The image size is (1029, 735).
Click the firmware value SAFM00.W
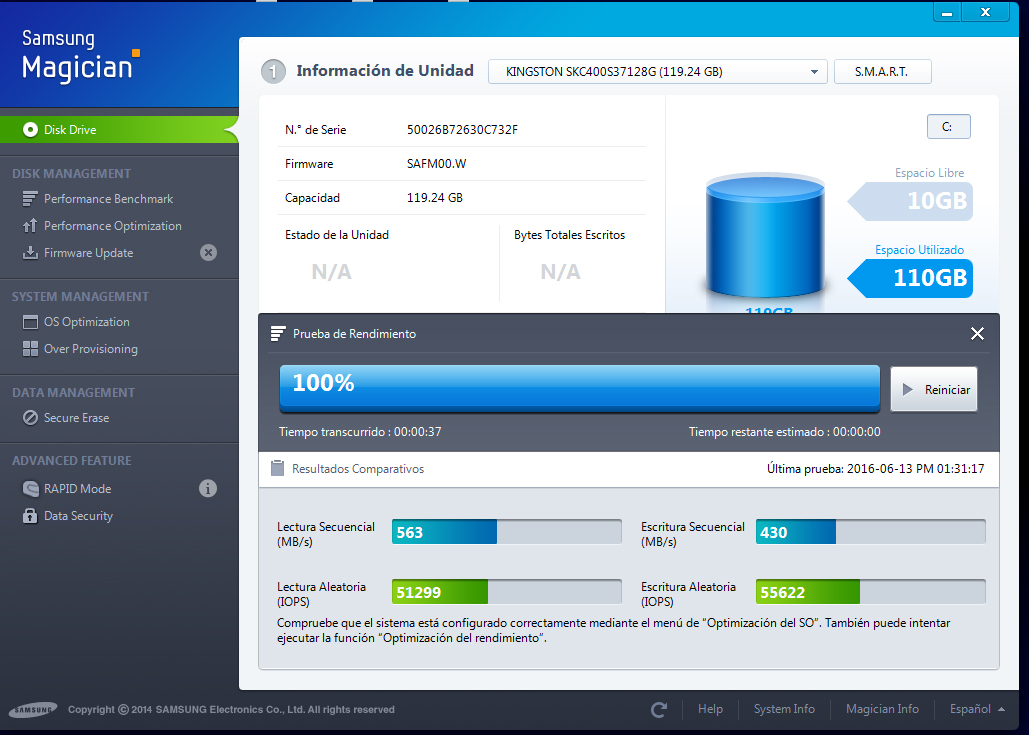[436, 164]
